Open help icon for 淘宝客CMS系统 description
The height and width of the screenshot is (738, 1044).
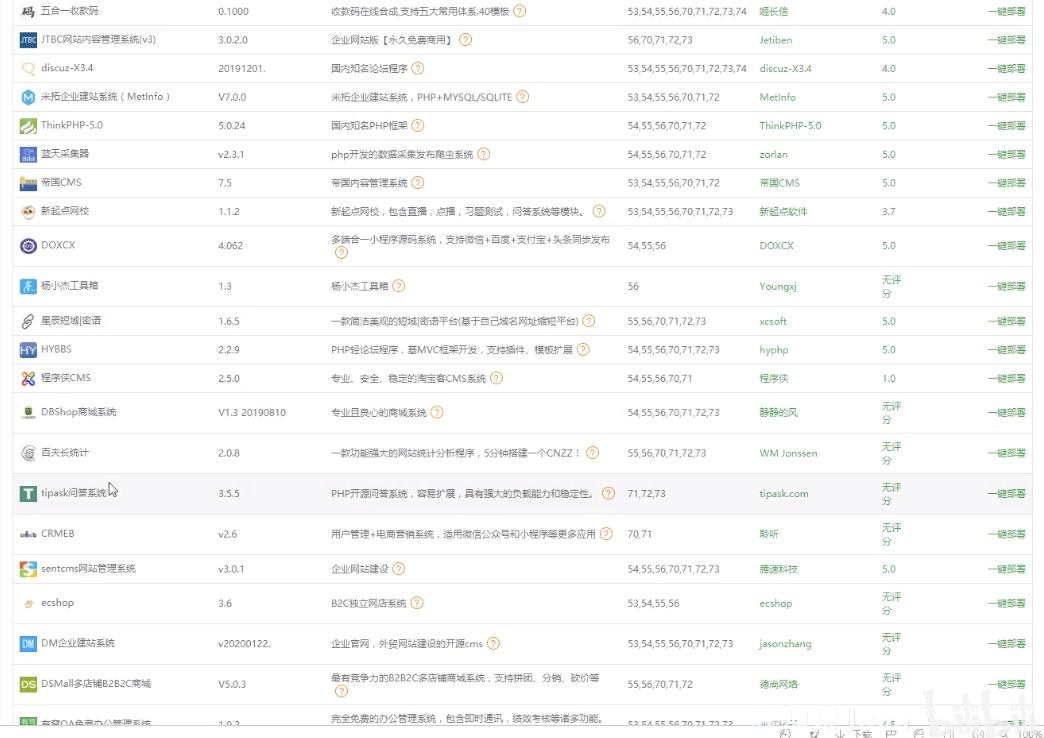(x=496, y=378)
